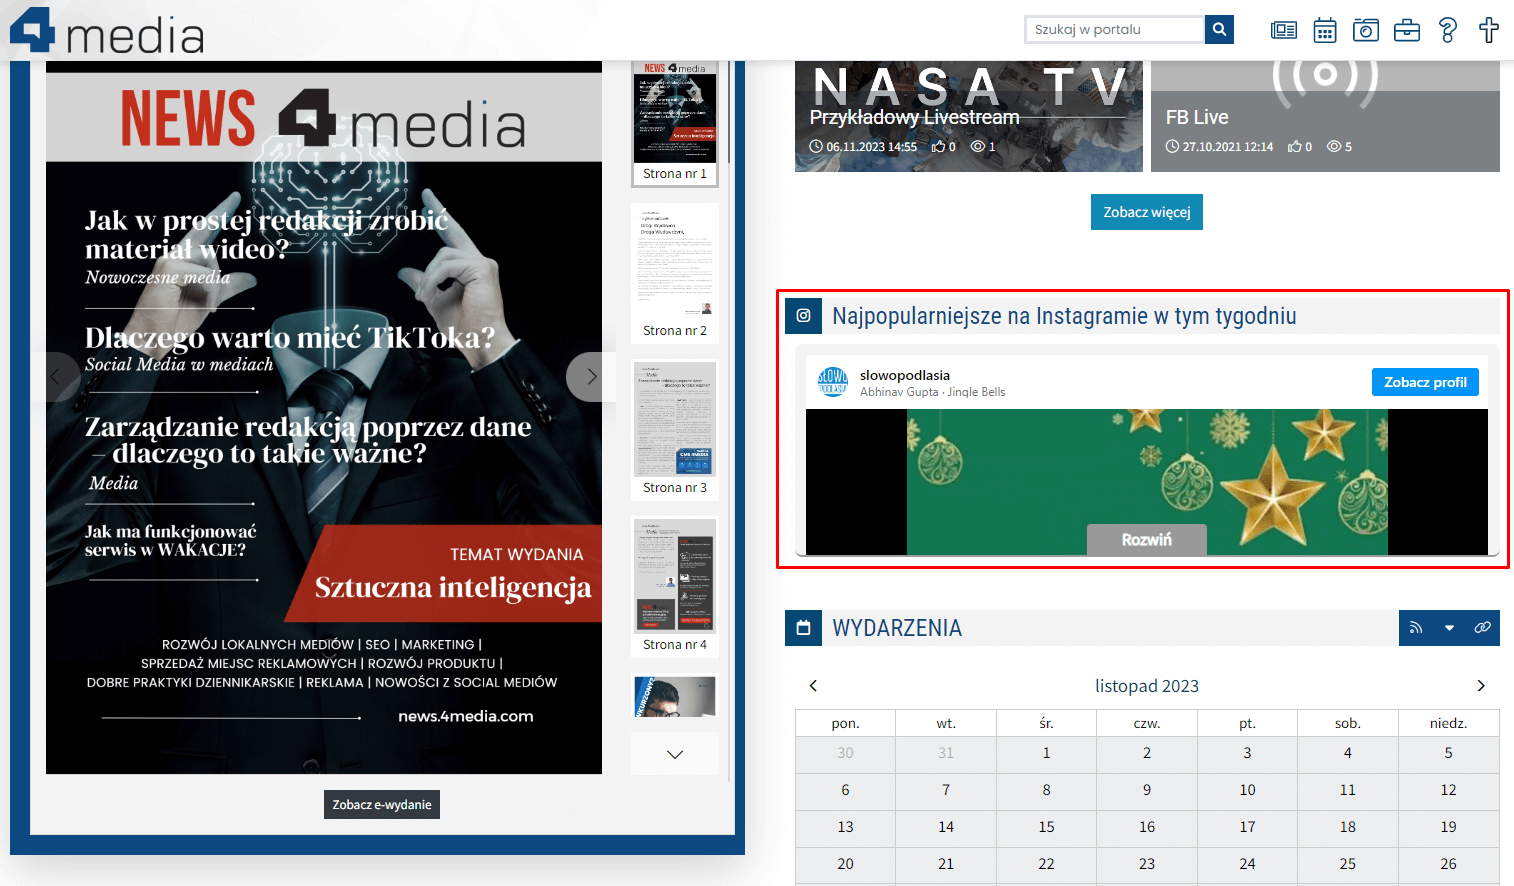Go to next e-edition page arrow
The image size is (1514, 886).
point(591,377)
